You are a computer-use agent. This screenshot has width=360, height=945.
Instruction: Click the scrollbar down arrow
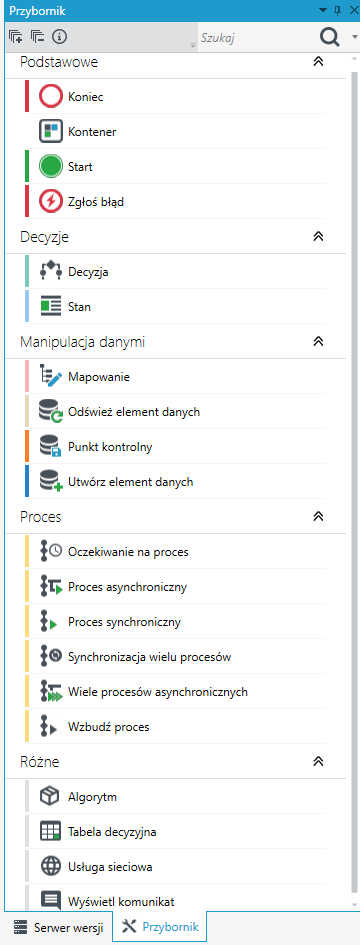click(x=354, y=905)
